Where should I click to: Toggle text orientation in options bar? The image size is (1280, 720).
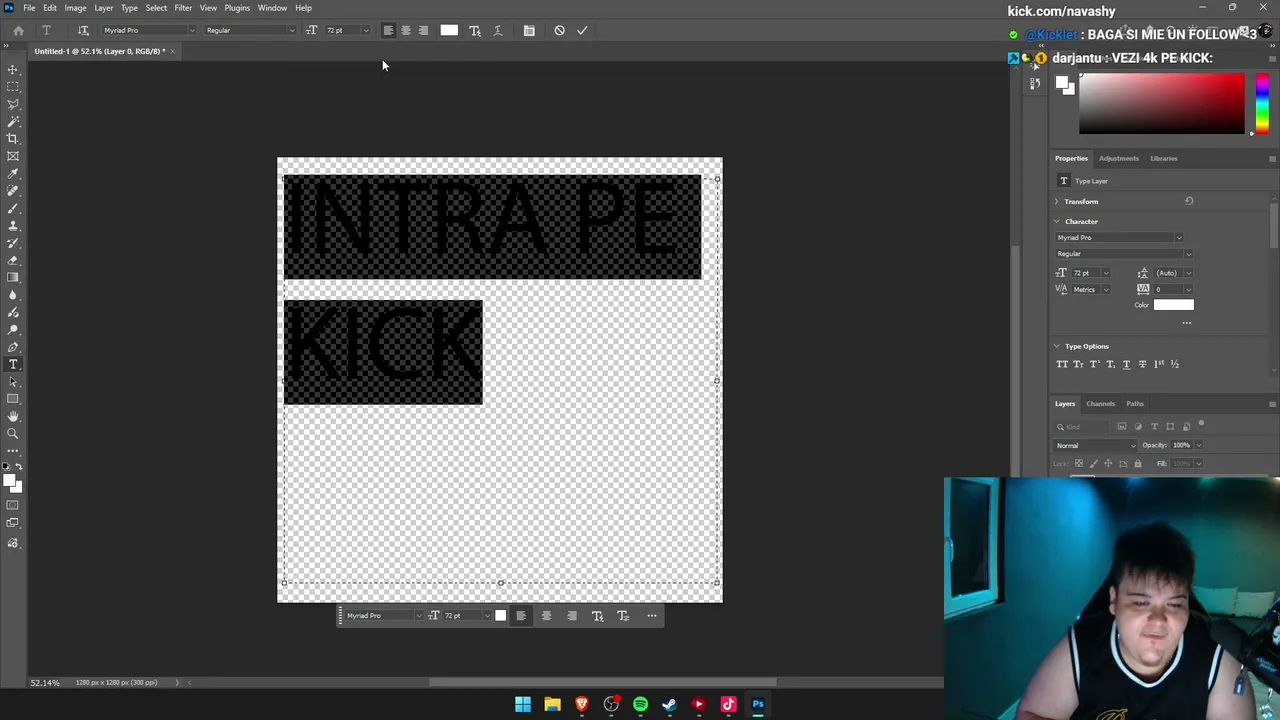point(83,30)
